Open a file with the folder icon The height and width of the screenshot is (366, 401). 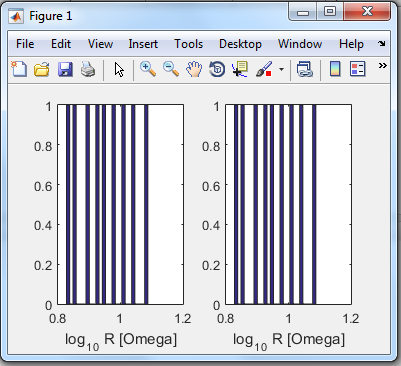pyautogui.click(x=42, y=70)
